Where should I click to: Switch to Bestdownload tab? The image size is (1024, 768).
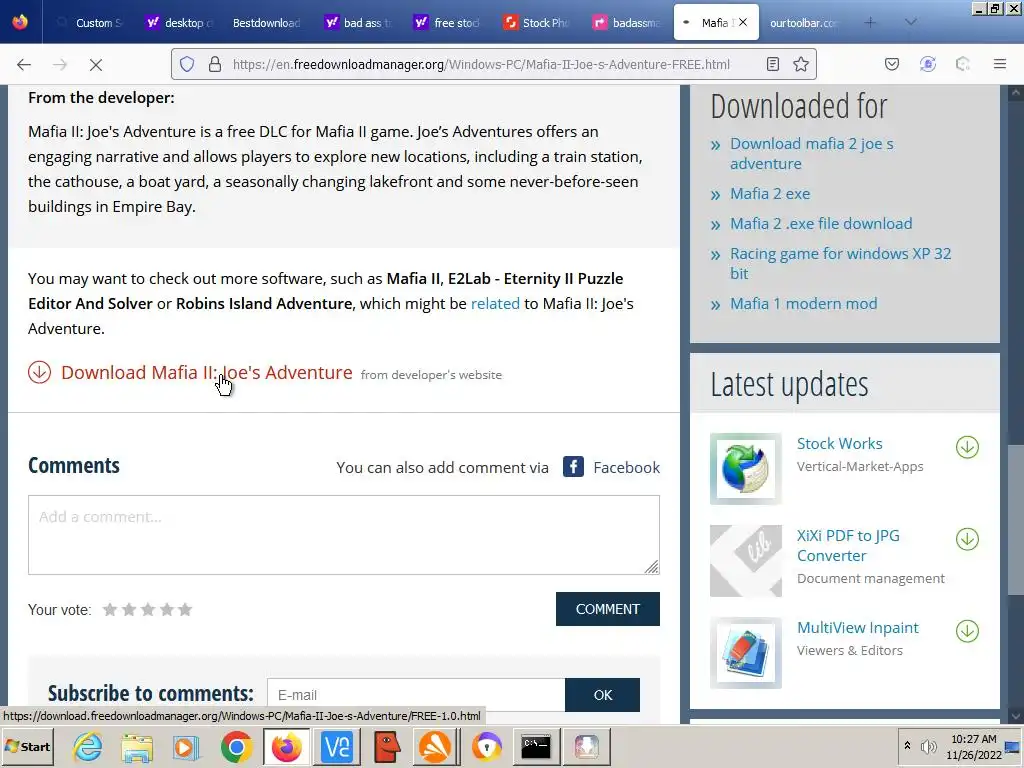266,23
